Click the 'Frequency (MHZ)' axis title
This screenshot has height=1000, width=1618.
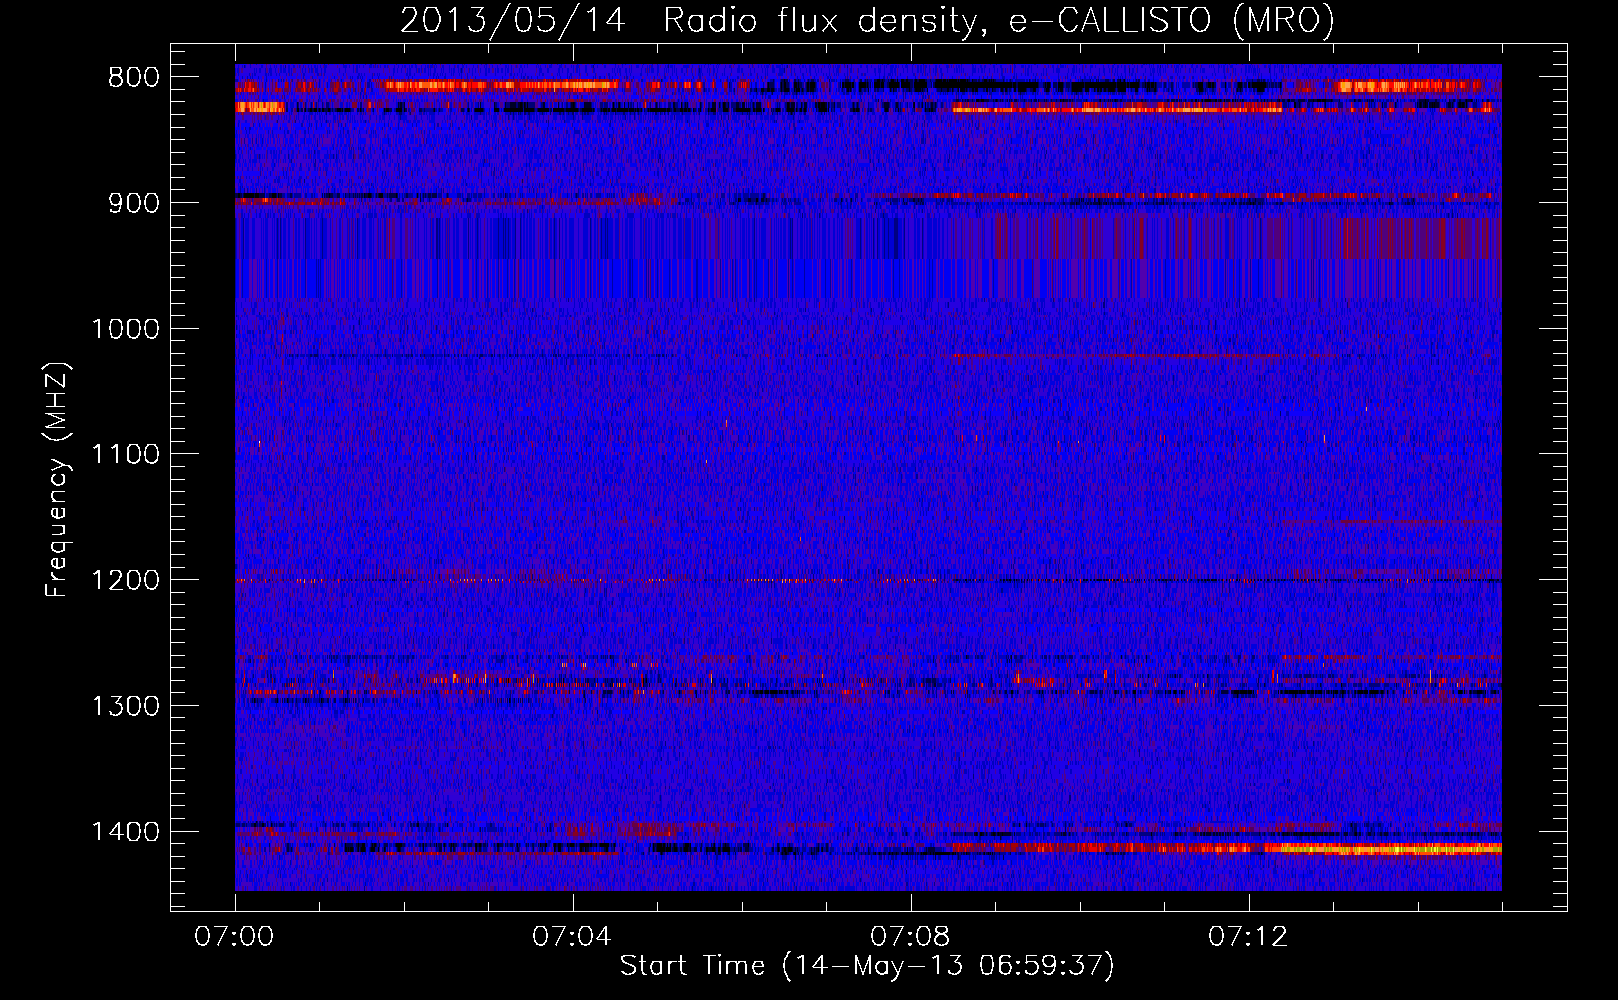pos(57,480)
